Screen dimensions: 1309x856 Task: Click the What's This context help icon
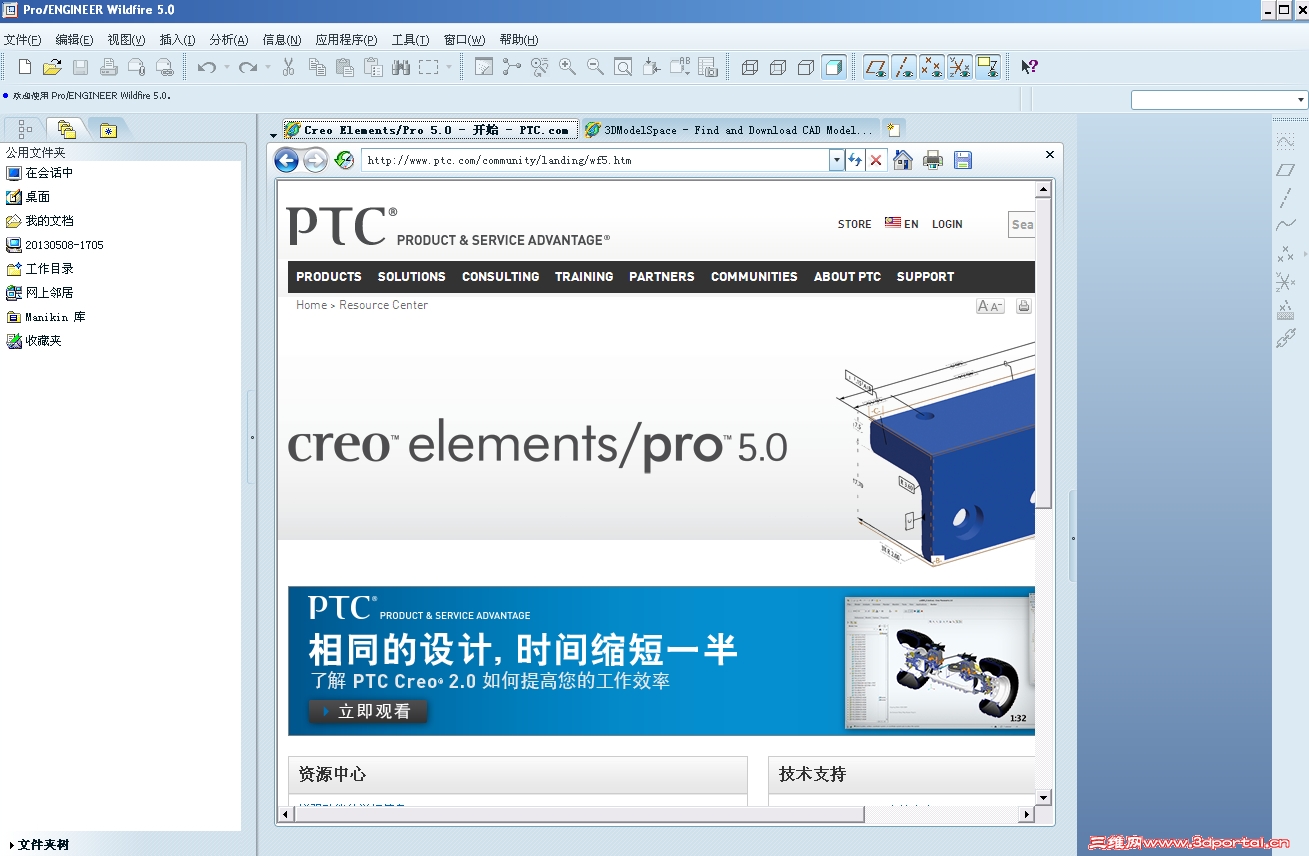point(1029,67)
